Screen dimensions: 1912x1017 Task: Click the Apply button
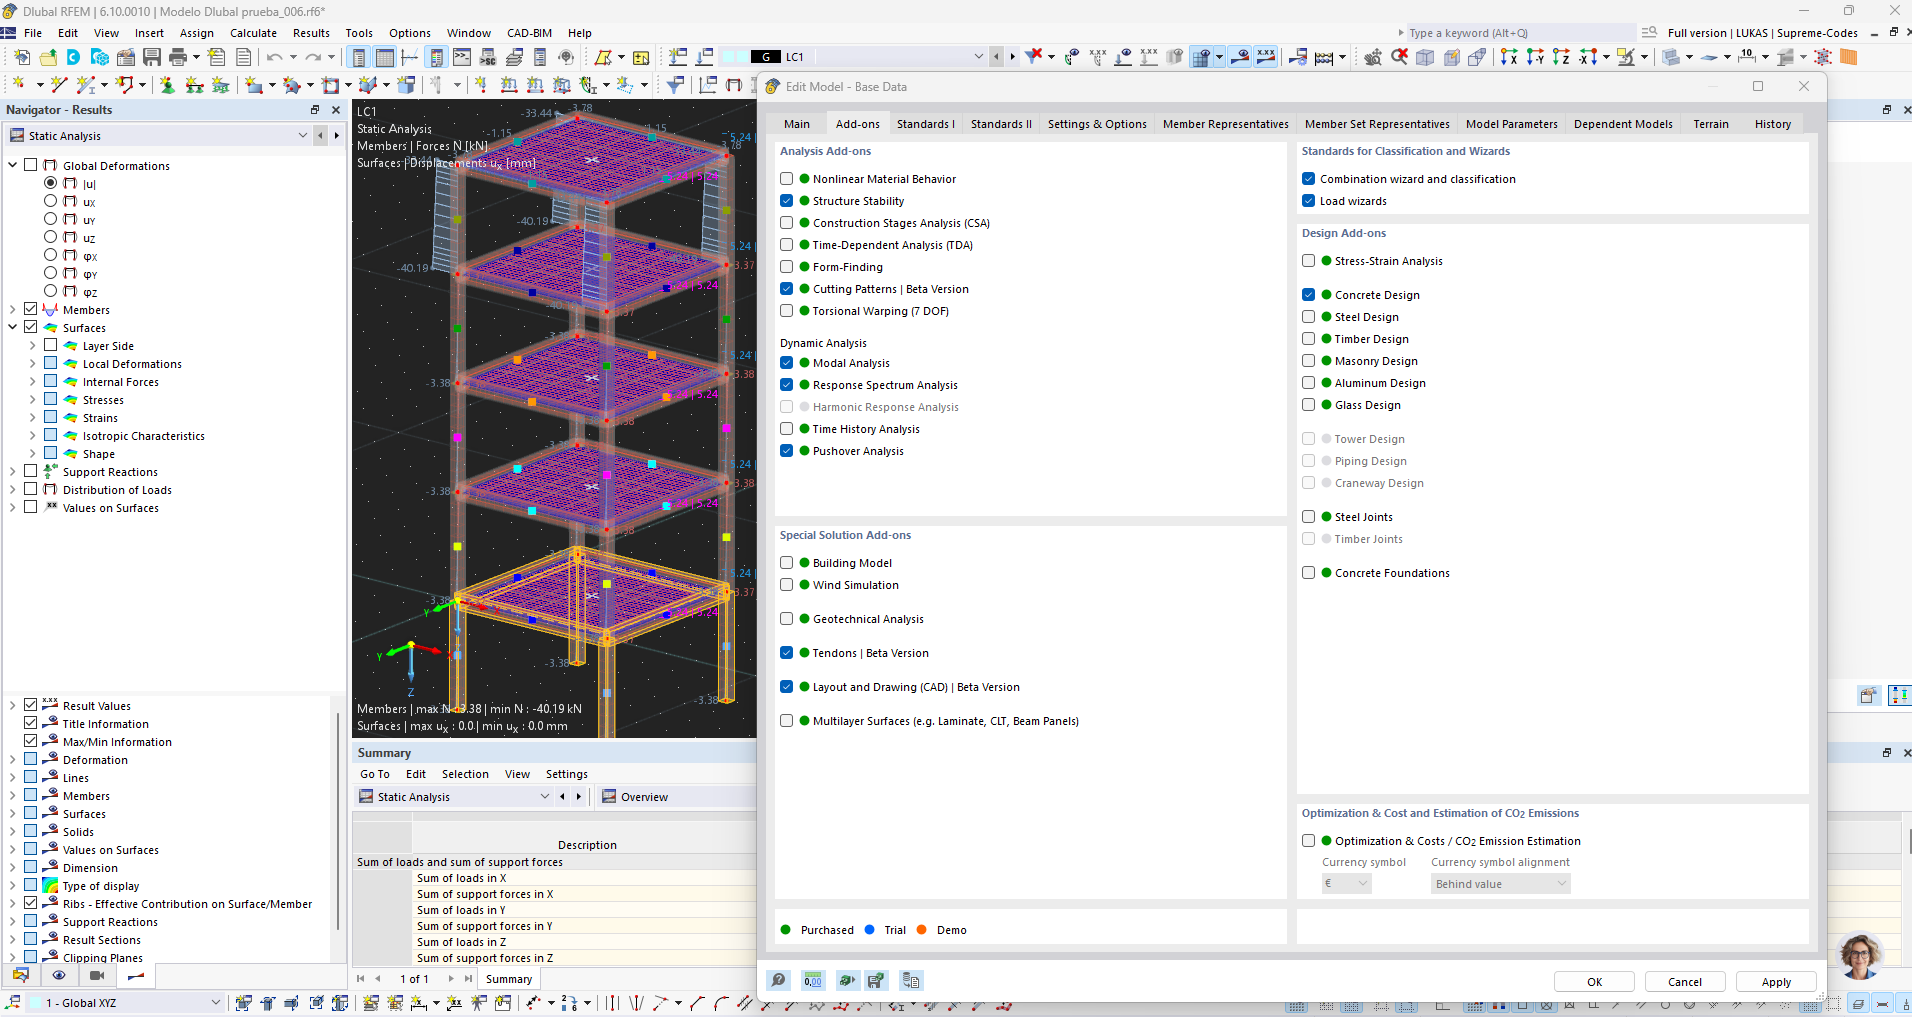[x=1776, y=982]
